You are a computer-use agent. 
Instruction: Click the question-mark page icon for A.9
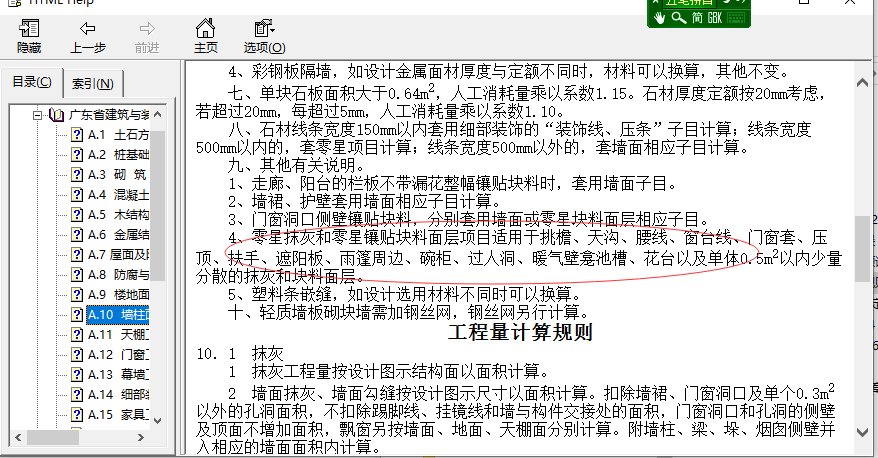coord(77,295)
